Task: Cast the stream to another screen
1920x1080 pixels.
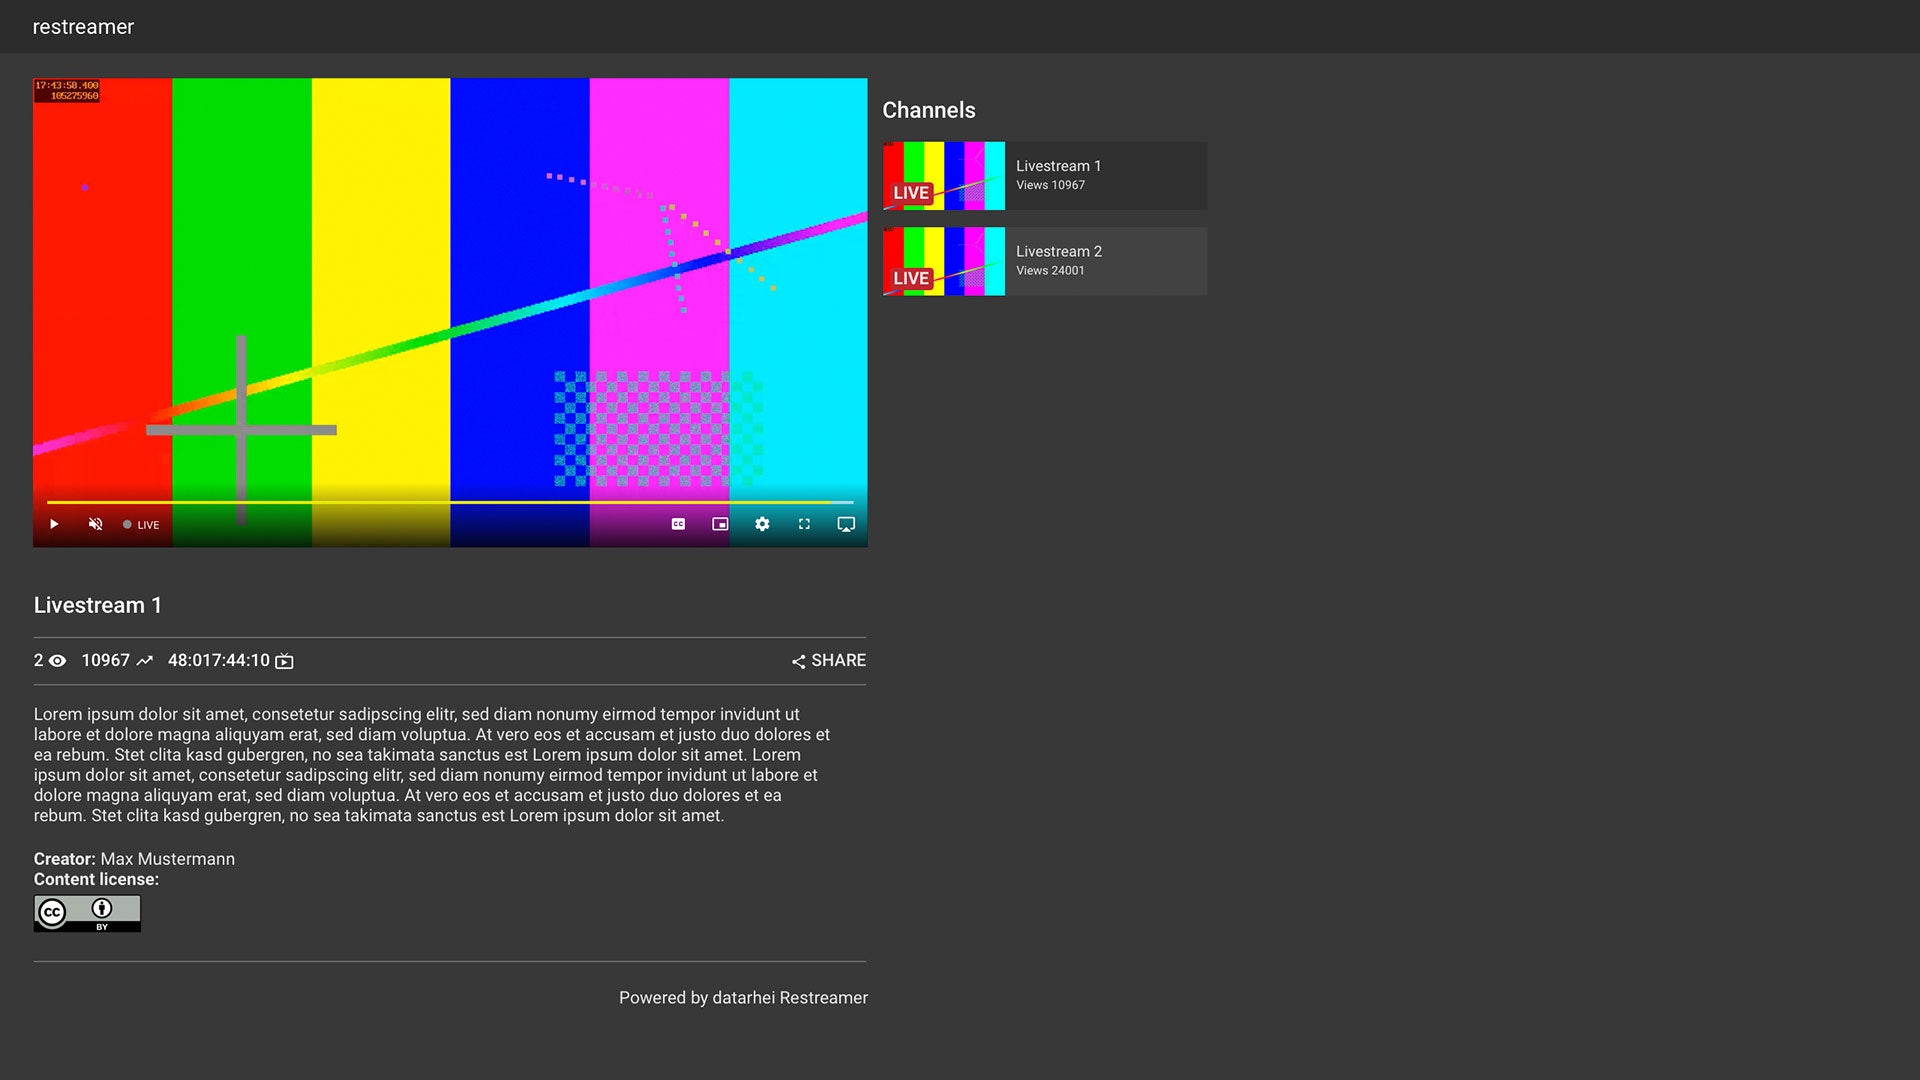Action: pyautogui.click(x=846, y=524)
